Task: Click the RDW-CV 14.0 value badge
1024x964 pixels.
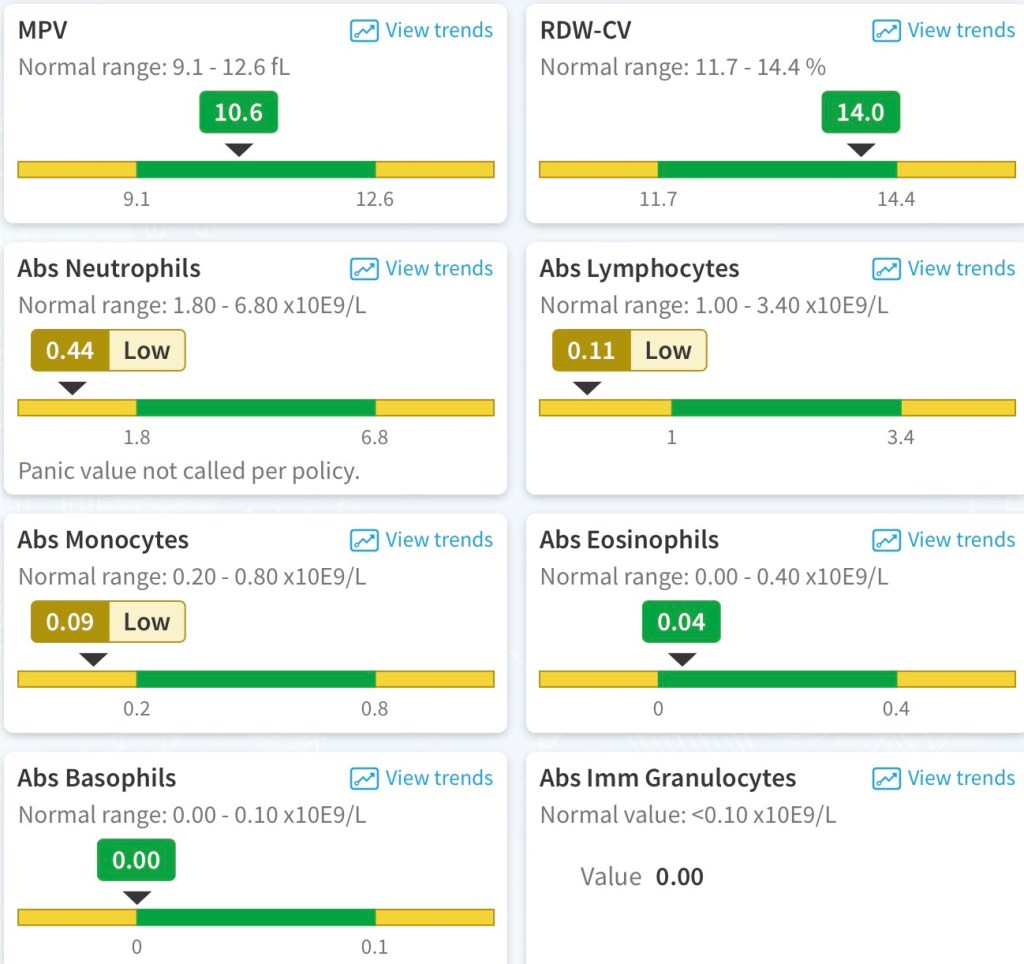Action: tap(860, 112)
